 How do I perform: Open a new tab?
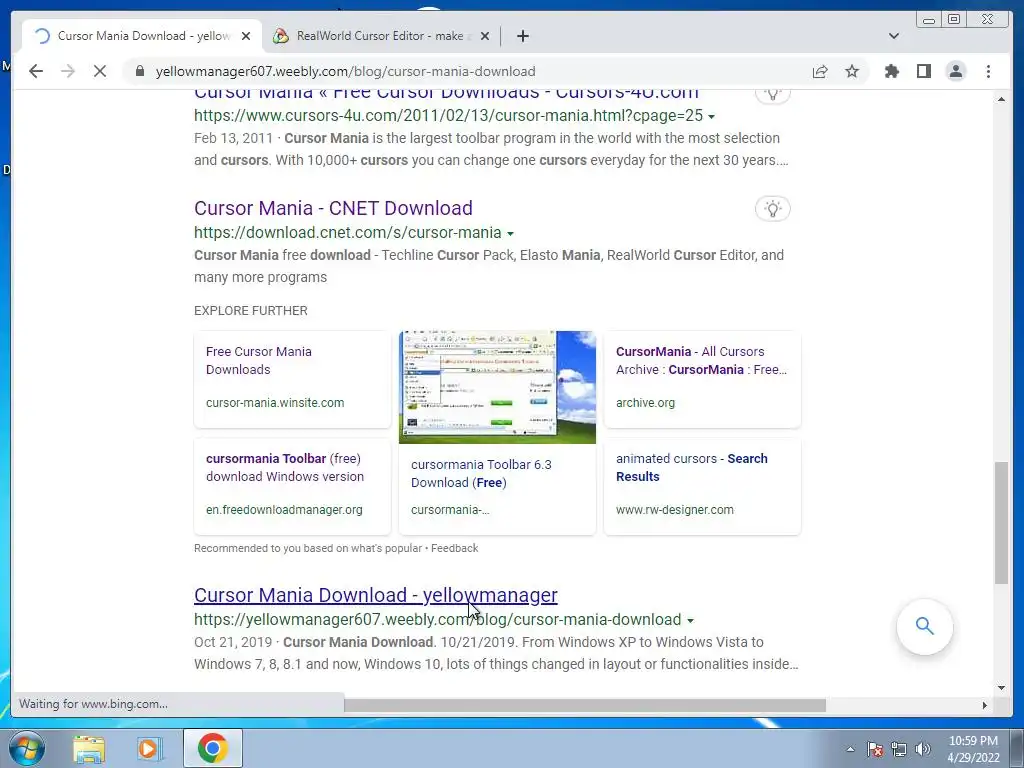(x=522, y=36)
